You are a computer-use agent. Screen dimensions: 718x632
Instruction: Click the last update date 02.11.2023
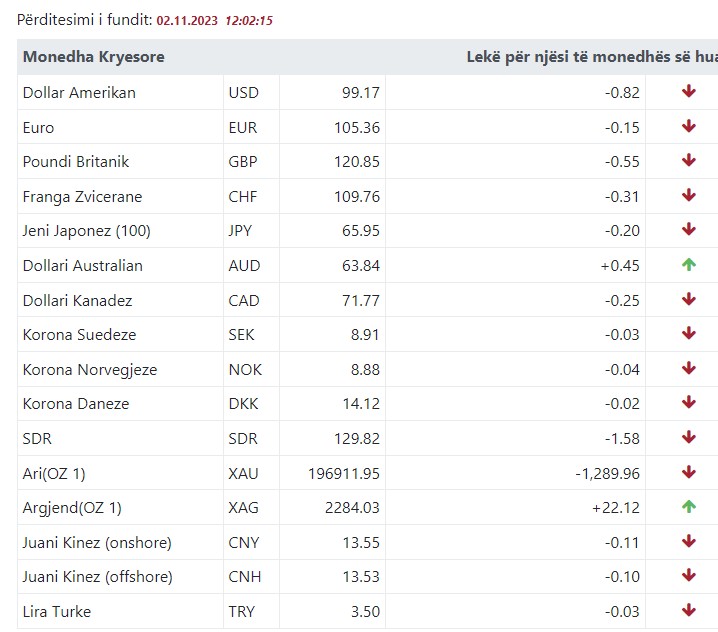pyautogui.click(x=187, y=20)
